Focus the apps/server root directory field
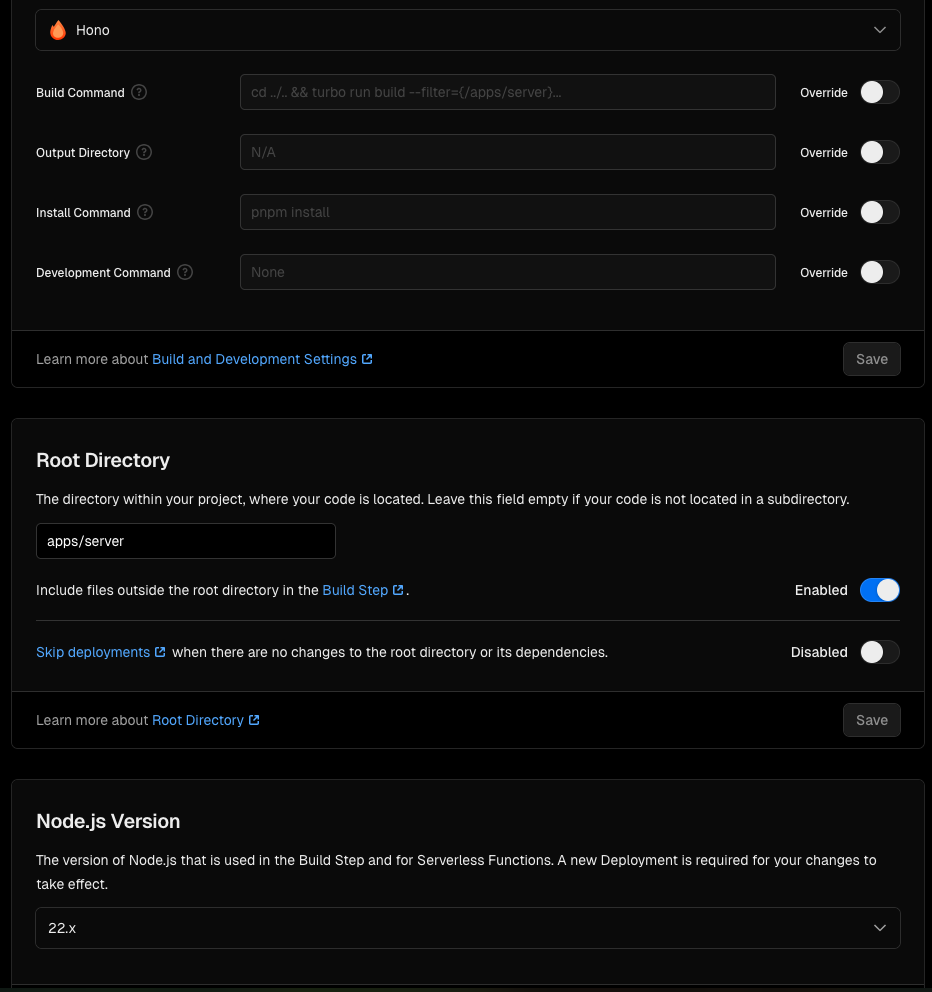Image resolution: width=932 pixels, height=992 pixels. [x=185, y=541]
